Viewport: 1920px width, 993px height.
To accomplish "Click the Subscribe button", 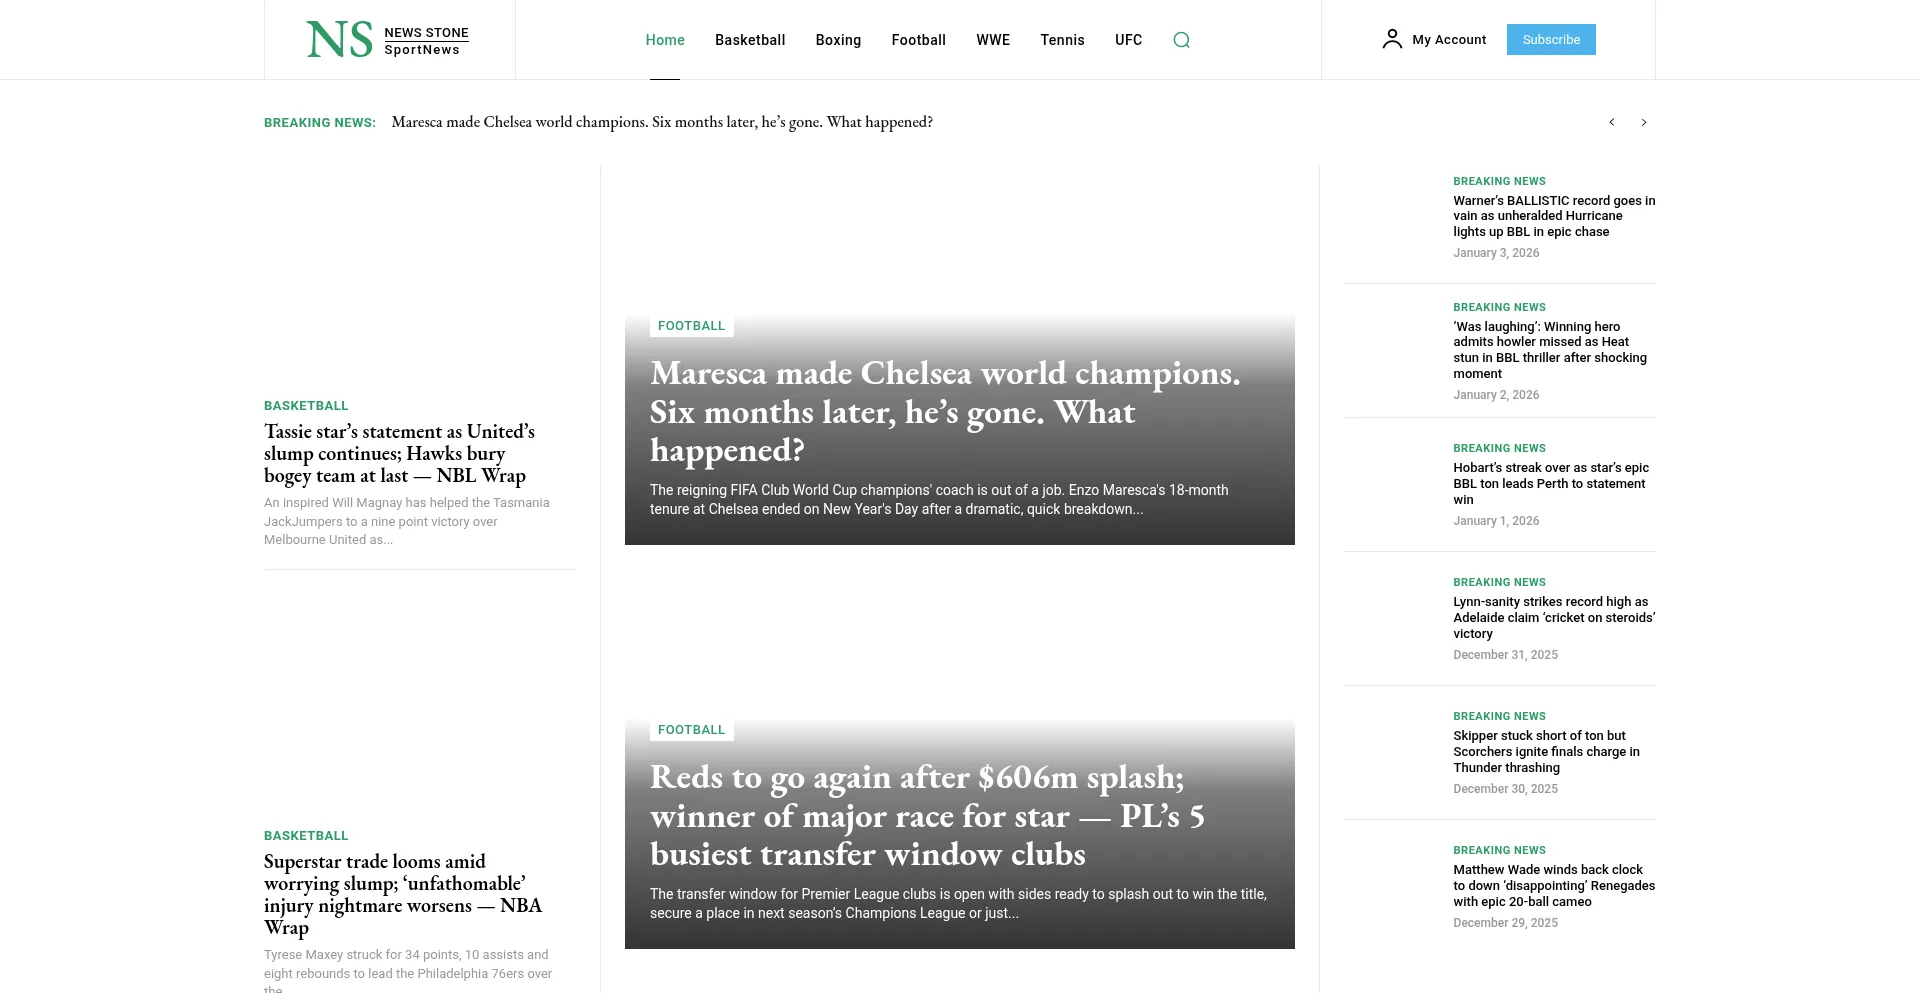I will [1551, 39].
